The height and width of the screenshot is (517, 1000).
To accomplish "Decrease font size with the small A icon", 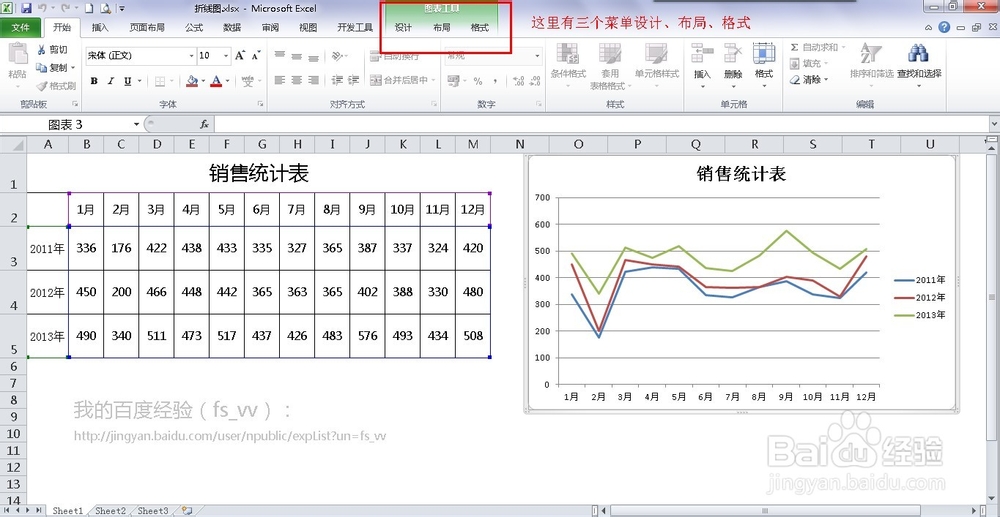I will pyautogui.click(x=256, y=56).
